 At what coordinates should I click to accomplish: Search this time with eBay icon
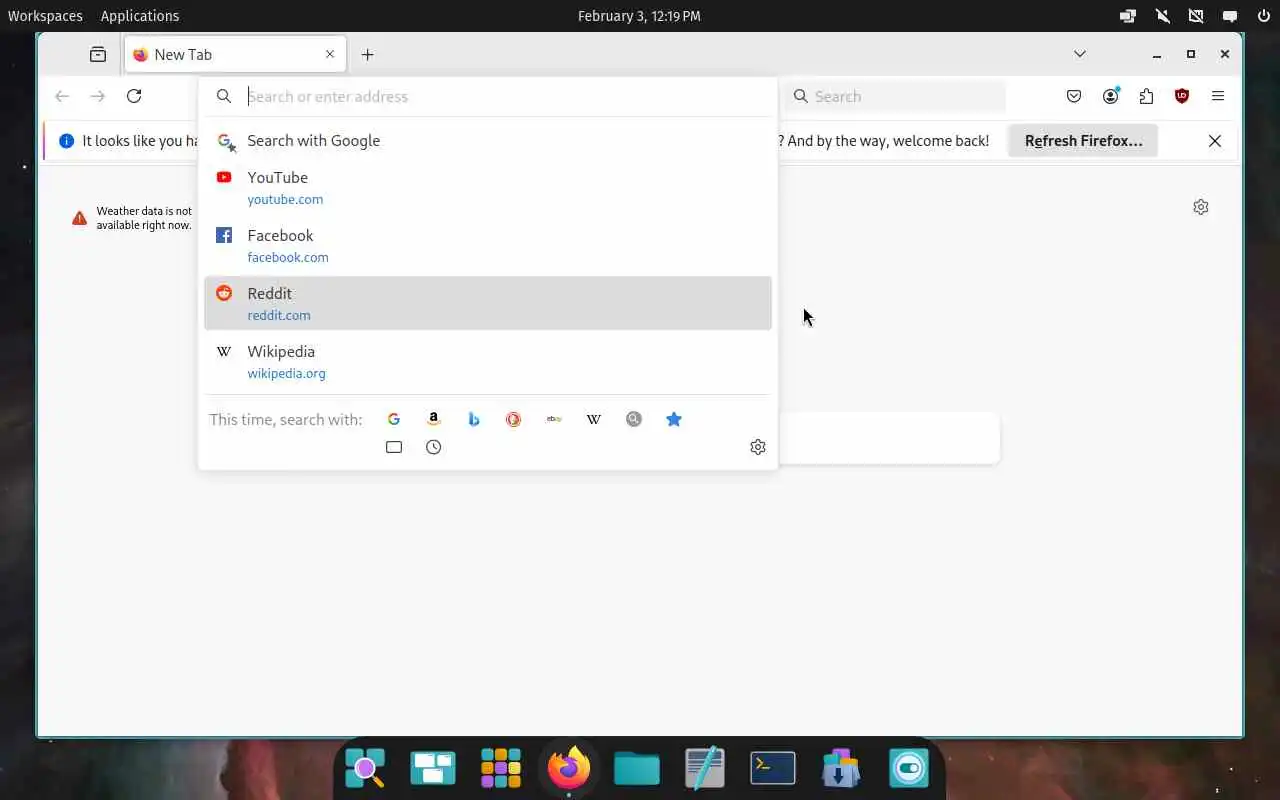(554, 419)
